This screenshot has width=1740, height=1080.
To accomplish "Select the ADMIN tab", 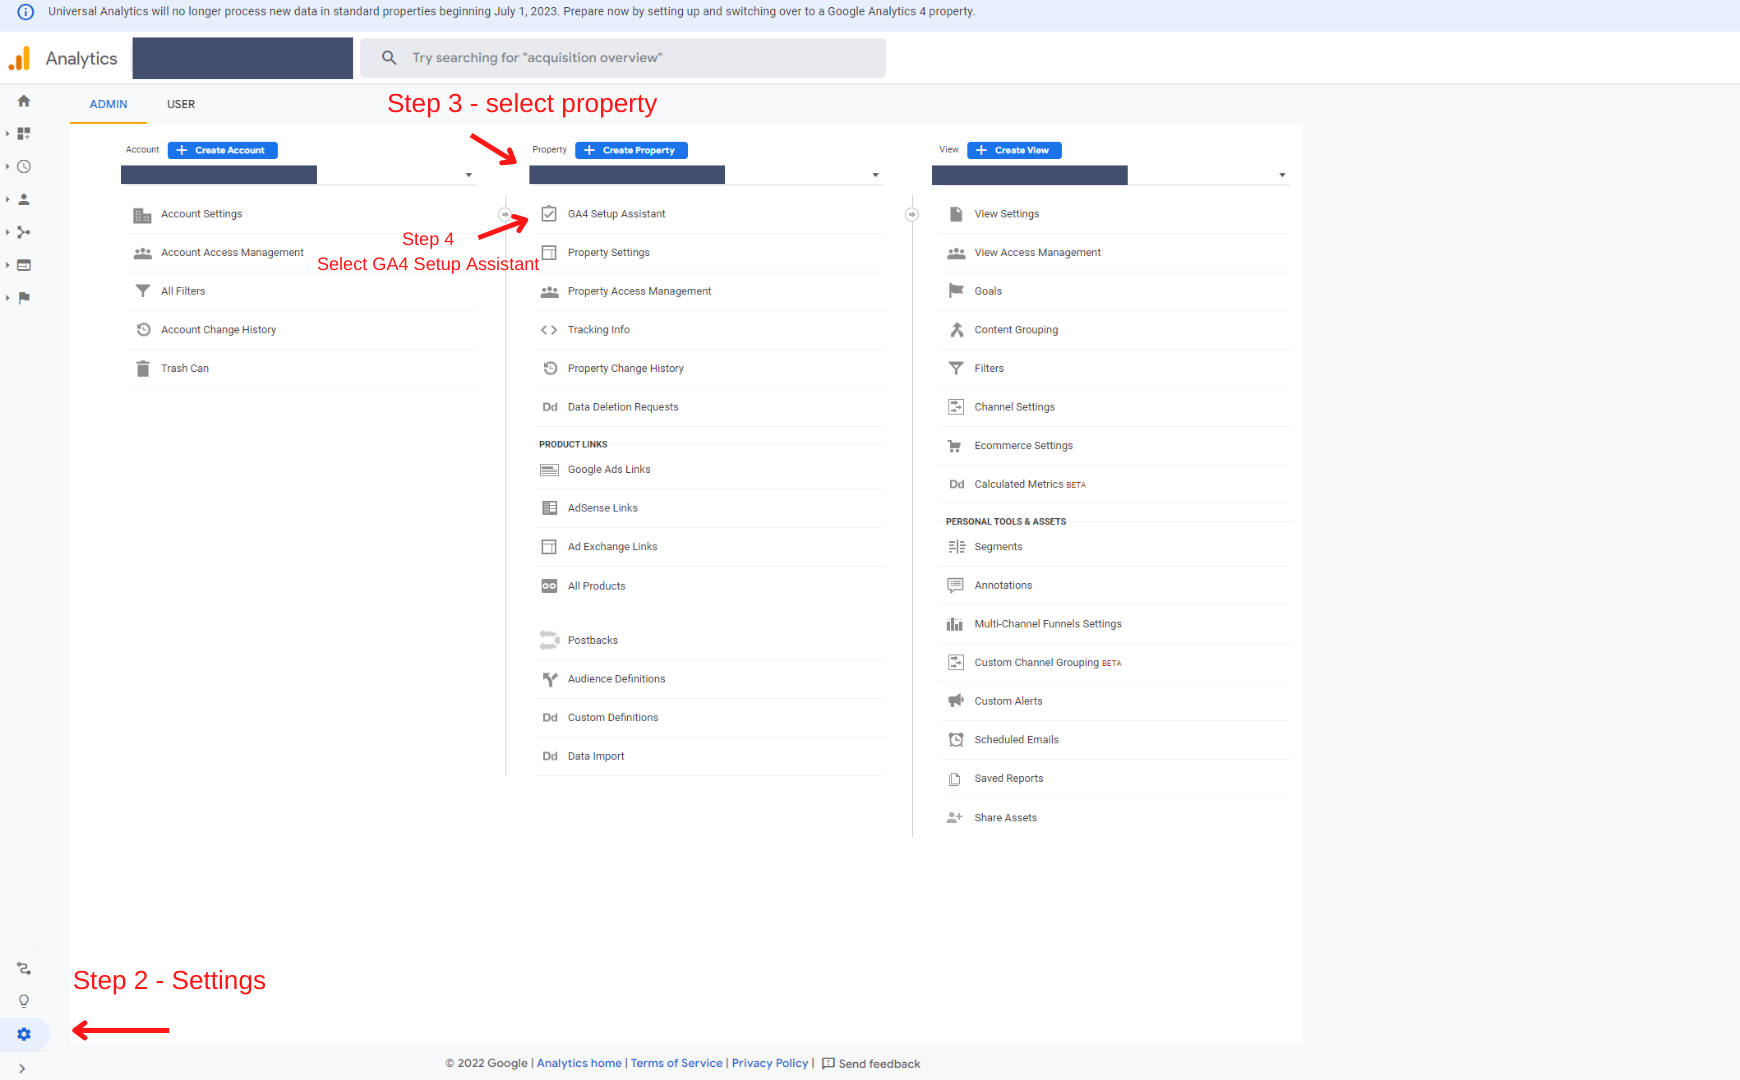I will [x=108, y=104].
